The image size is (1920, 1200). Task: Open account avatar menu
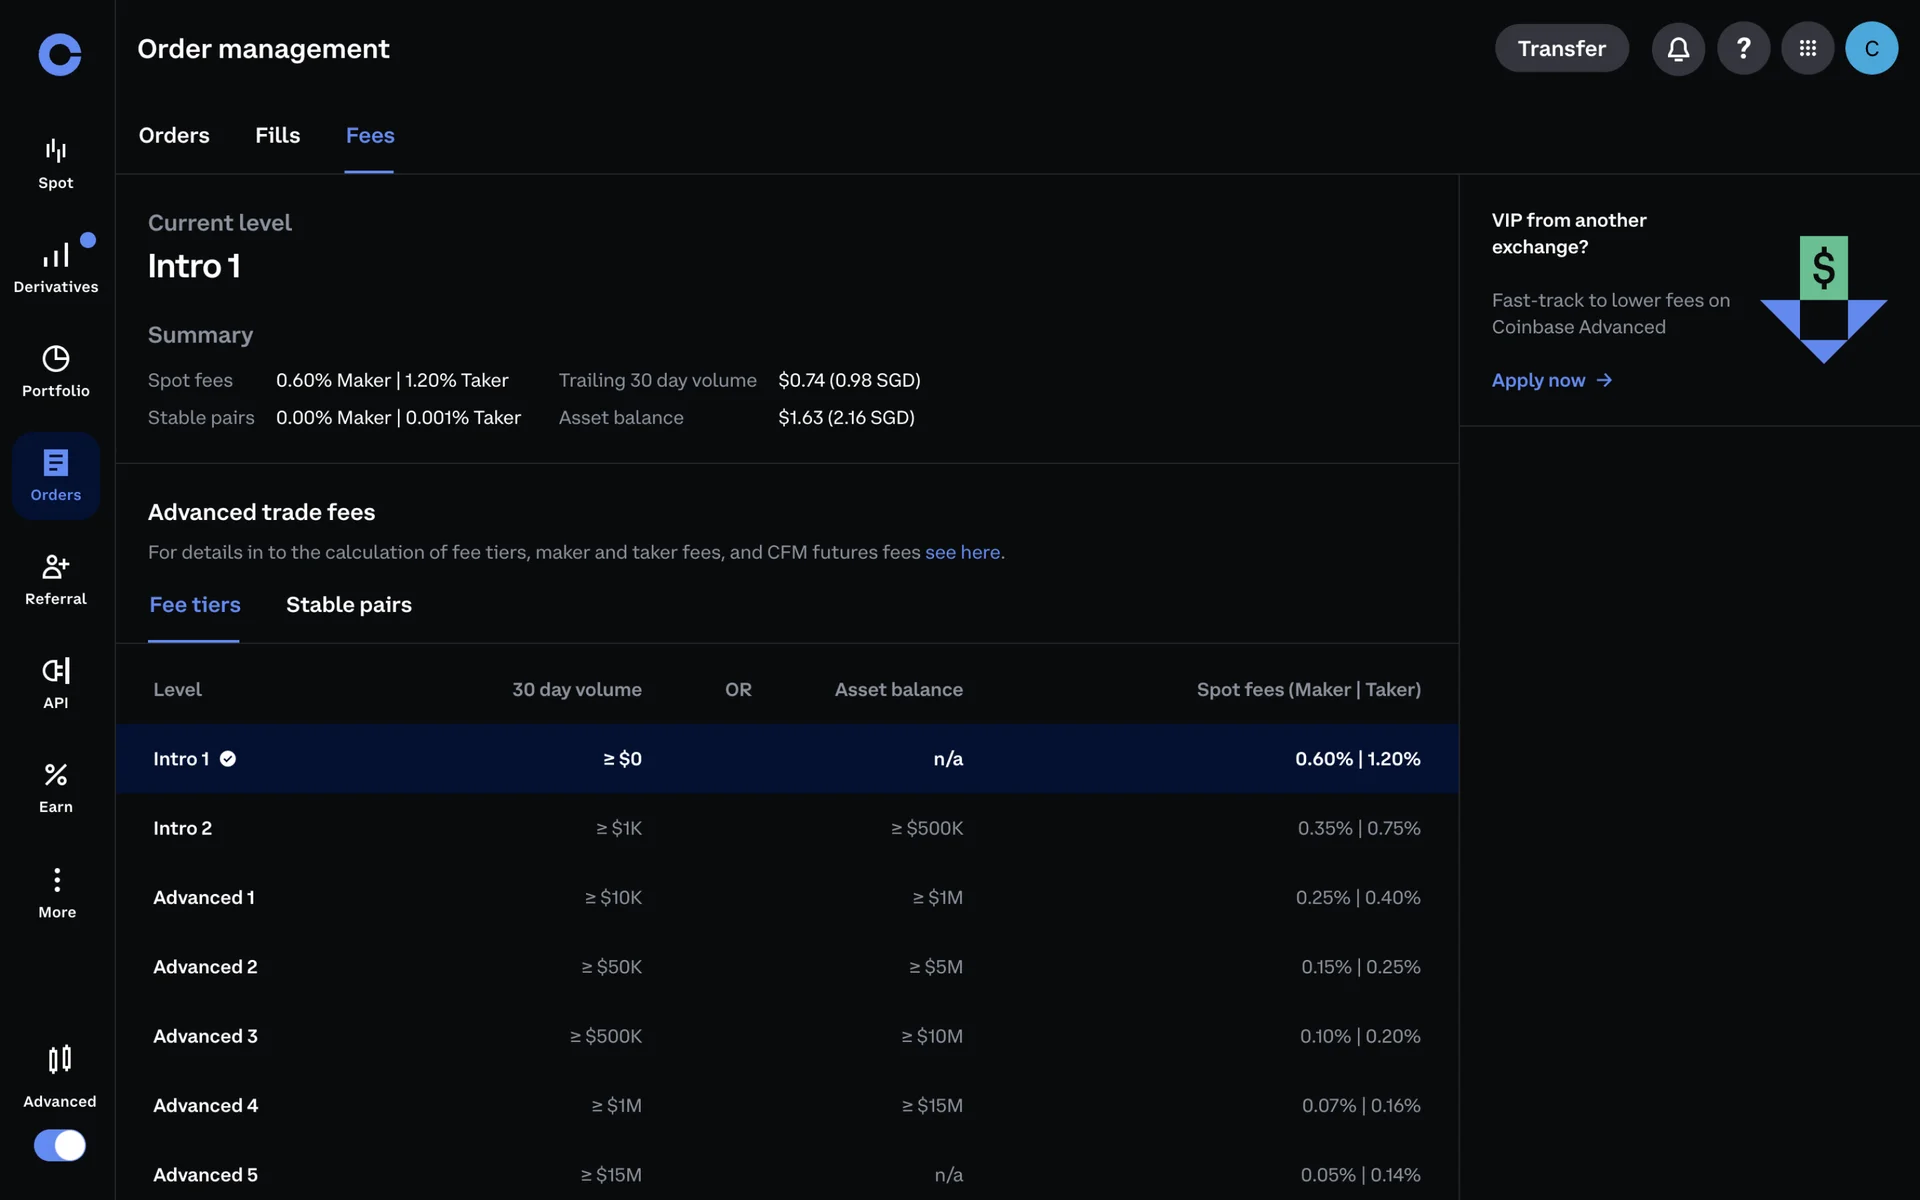coord(1871,48)
